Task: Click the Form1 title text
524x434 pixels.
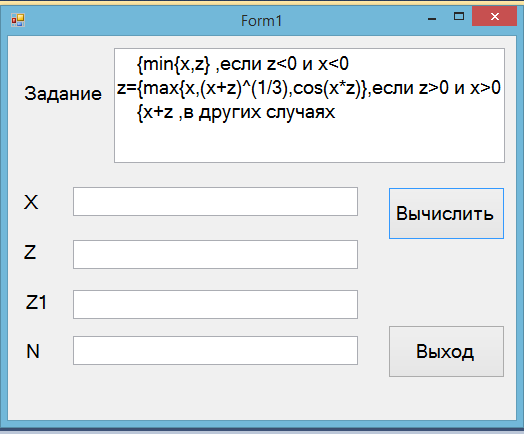Action: pos(261,21)
